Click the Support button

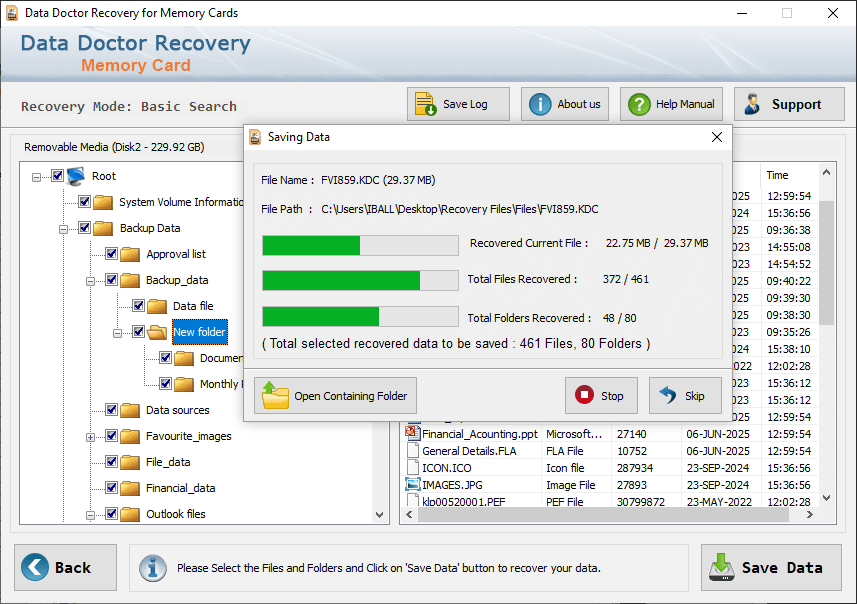(789, 104)
